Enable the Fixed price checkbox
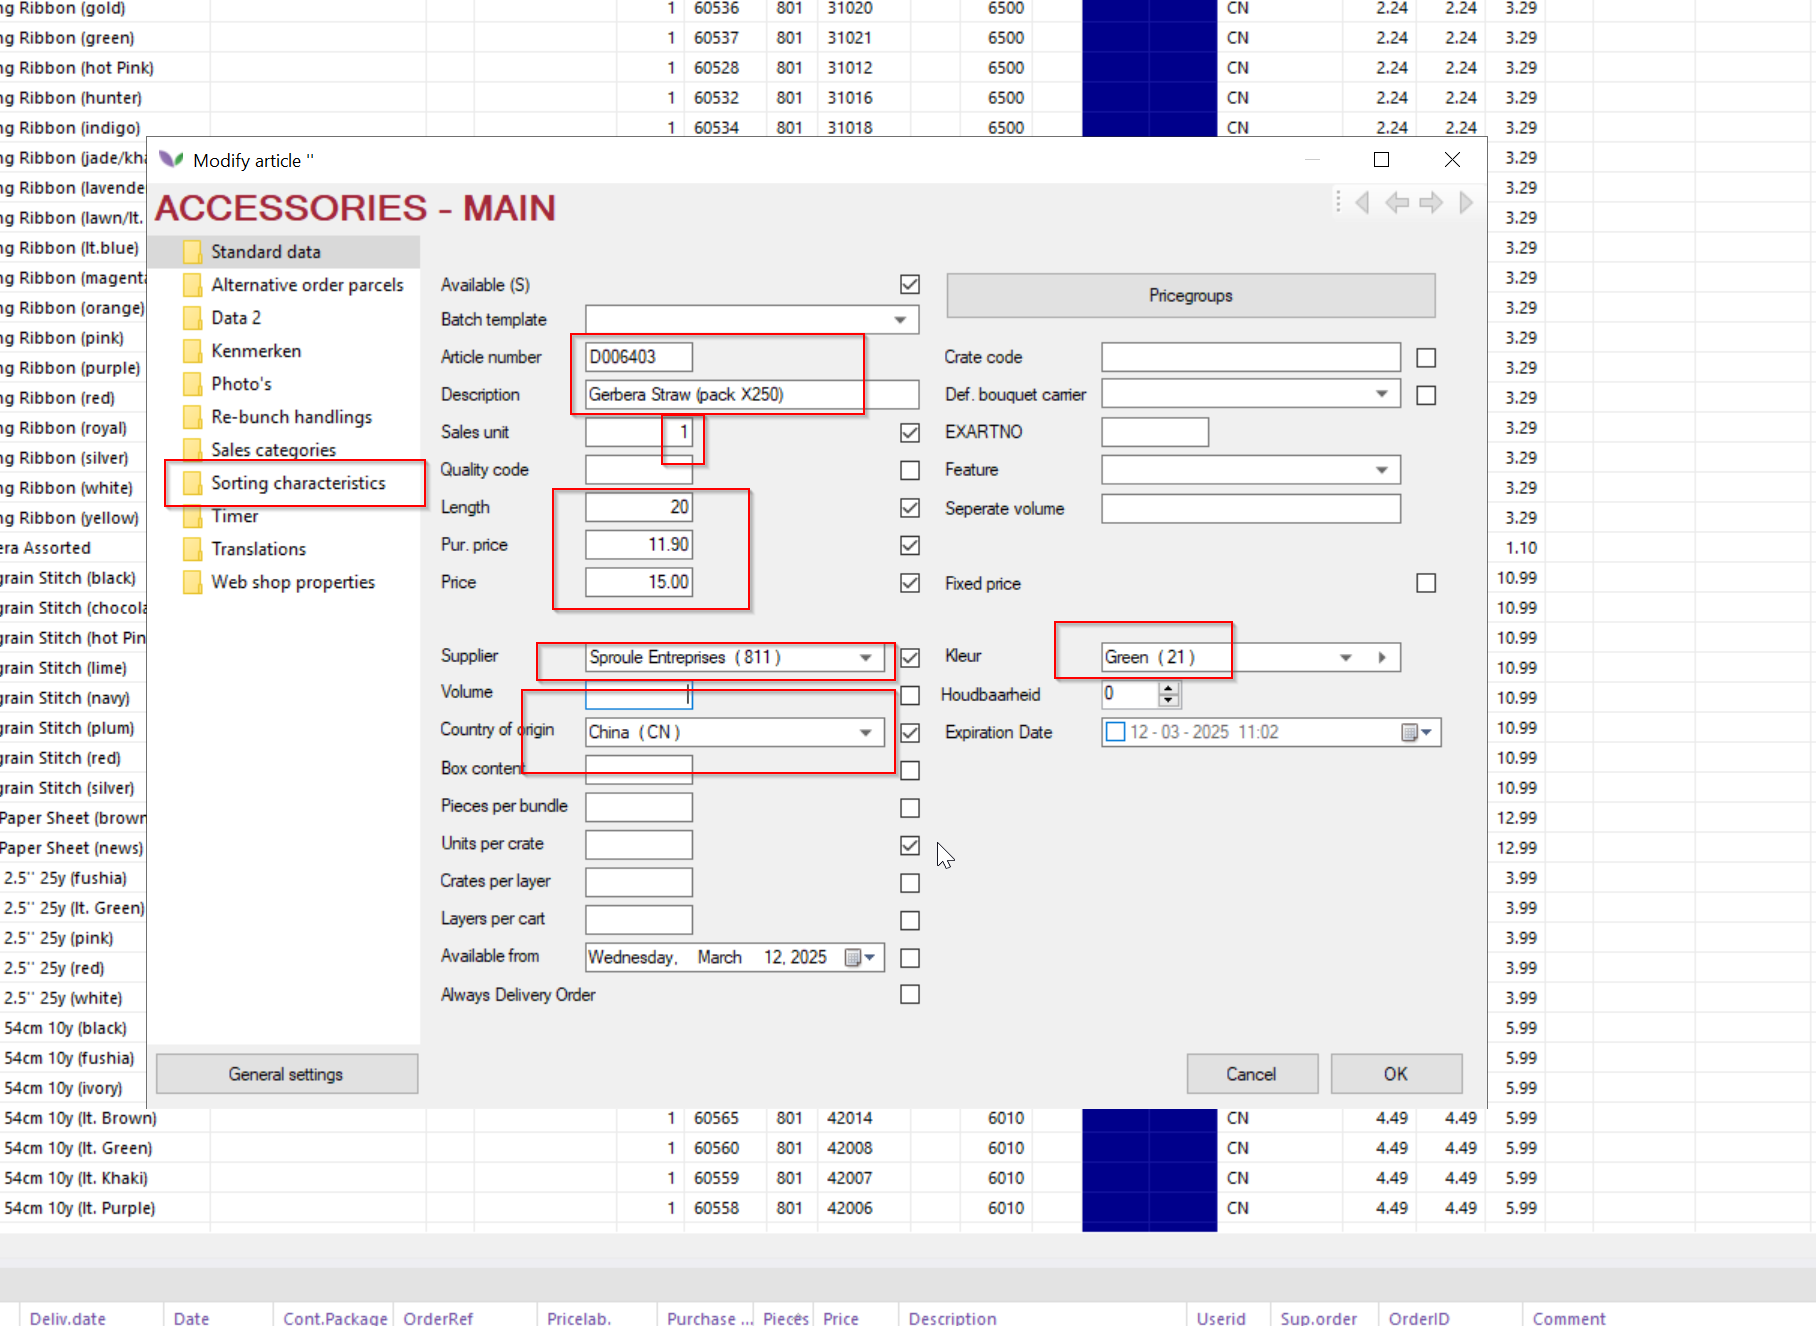The image size is (1816, 1326). 1426,583
